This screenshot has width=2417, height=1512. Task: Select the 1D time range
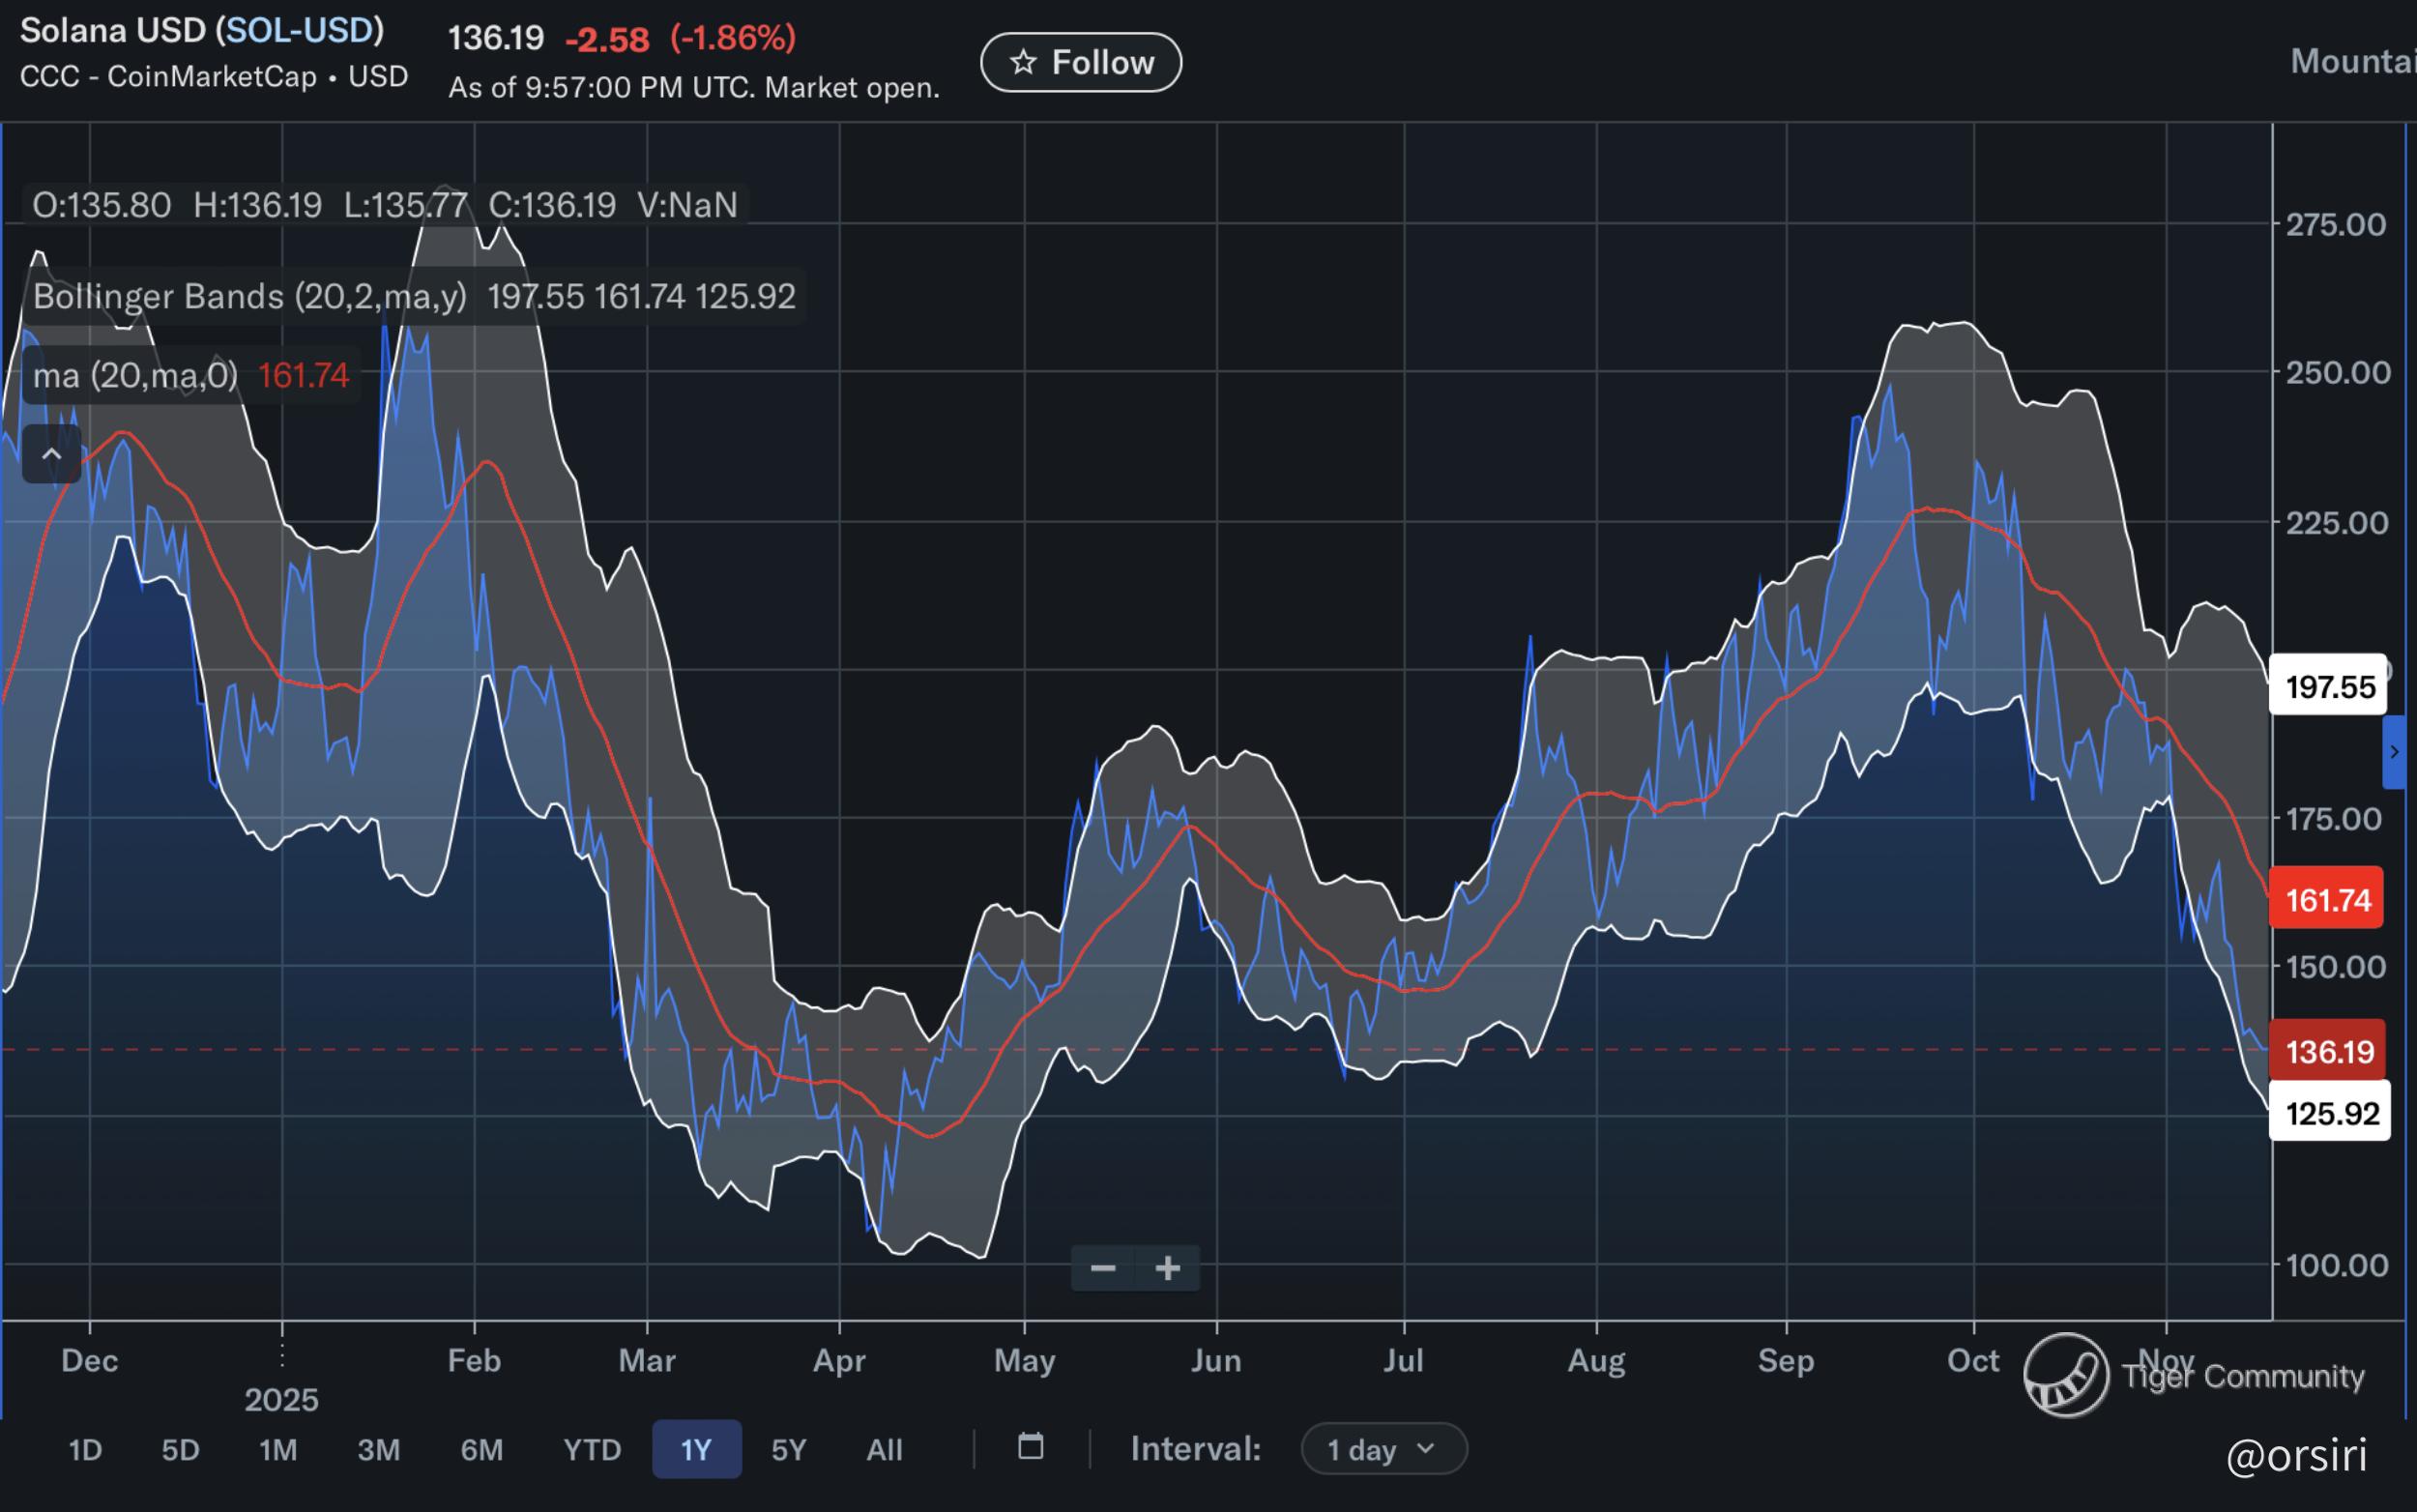85,1449
